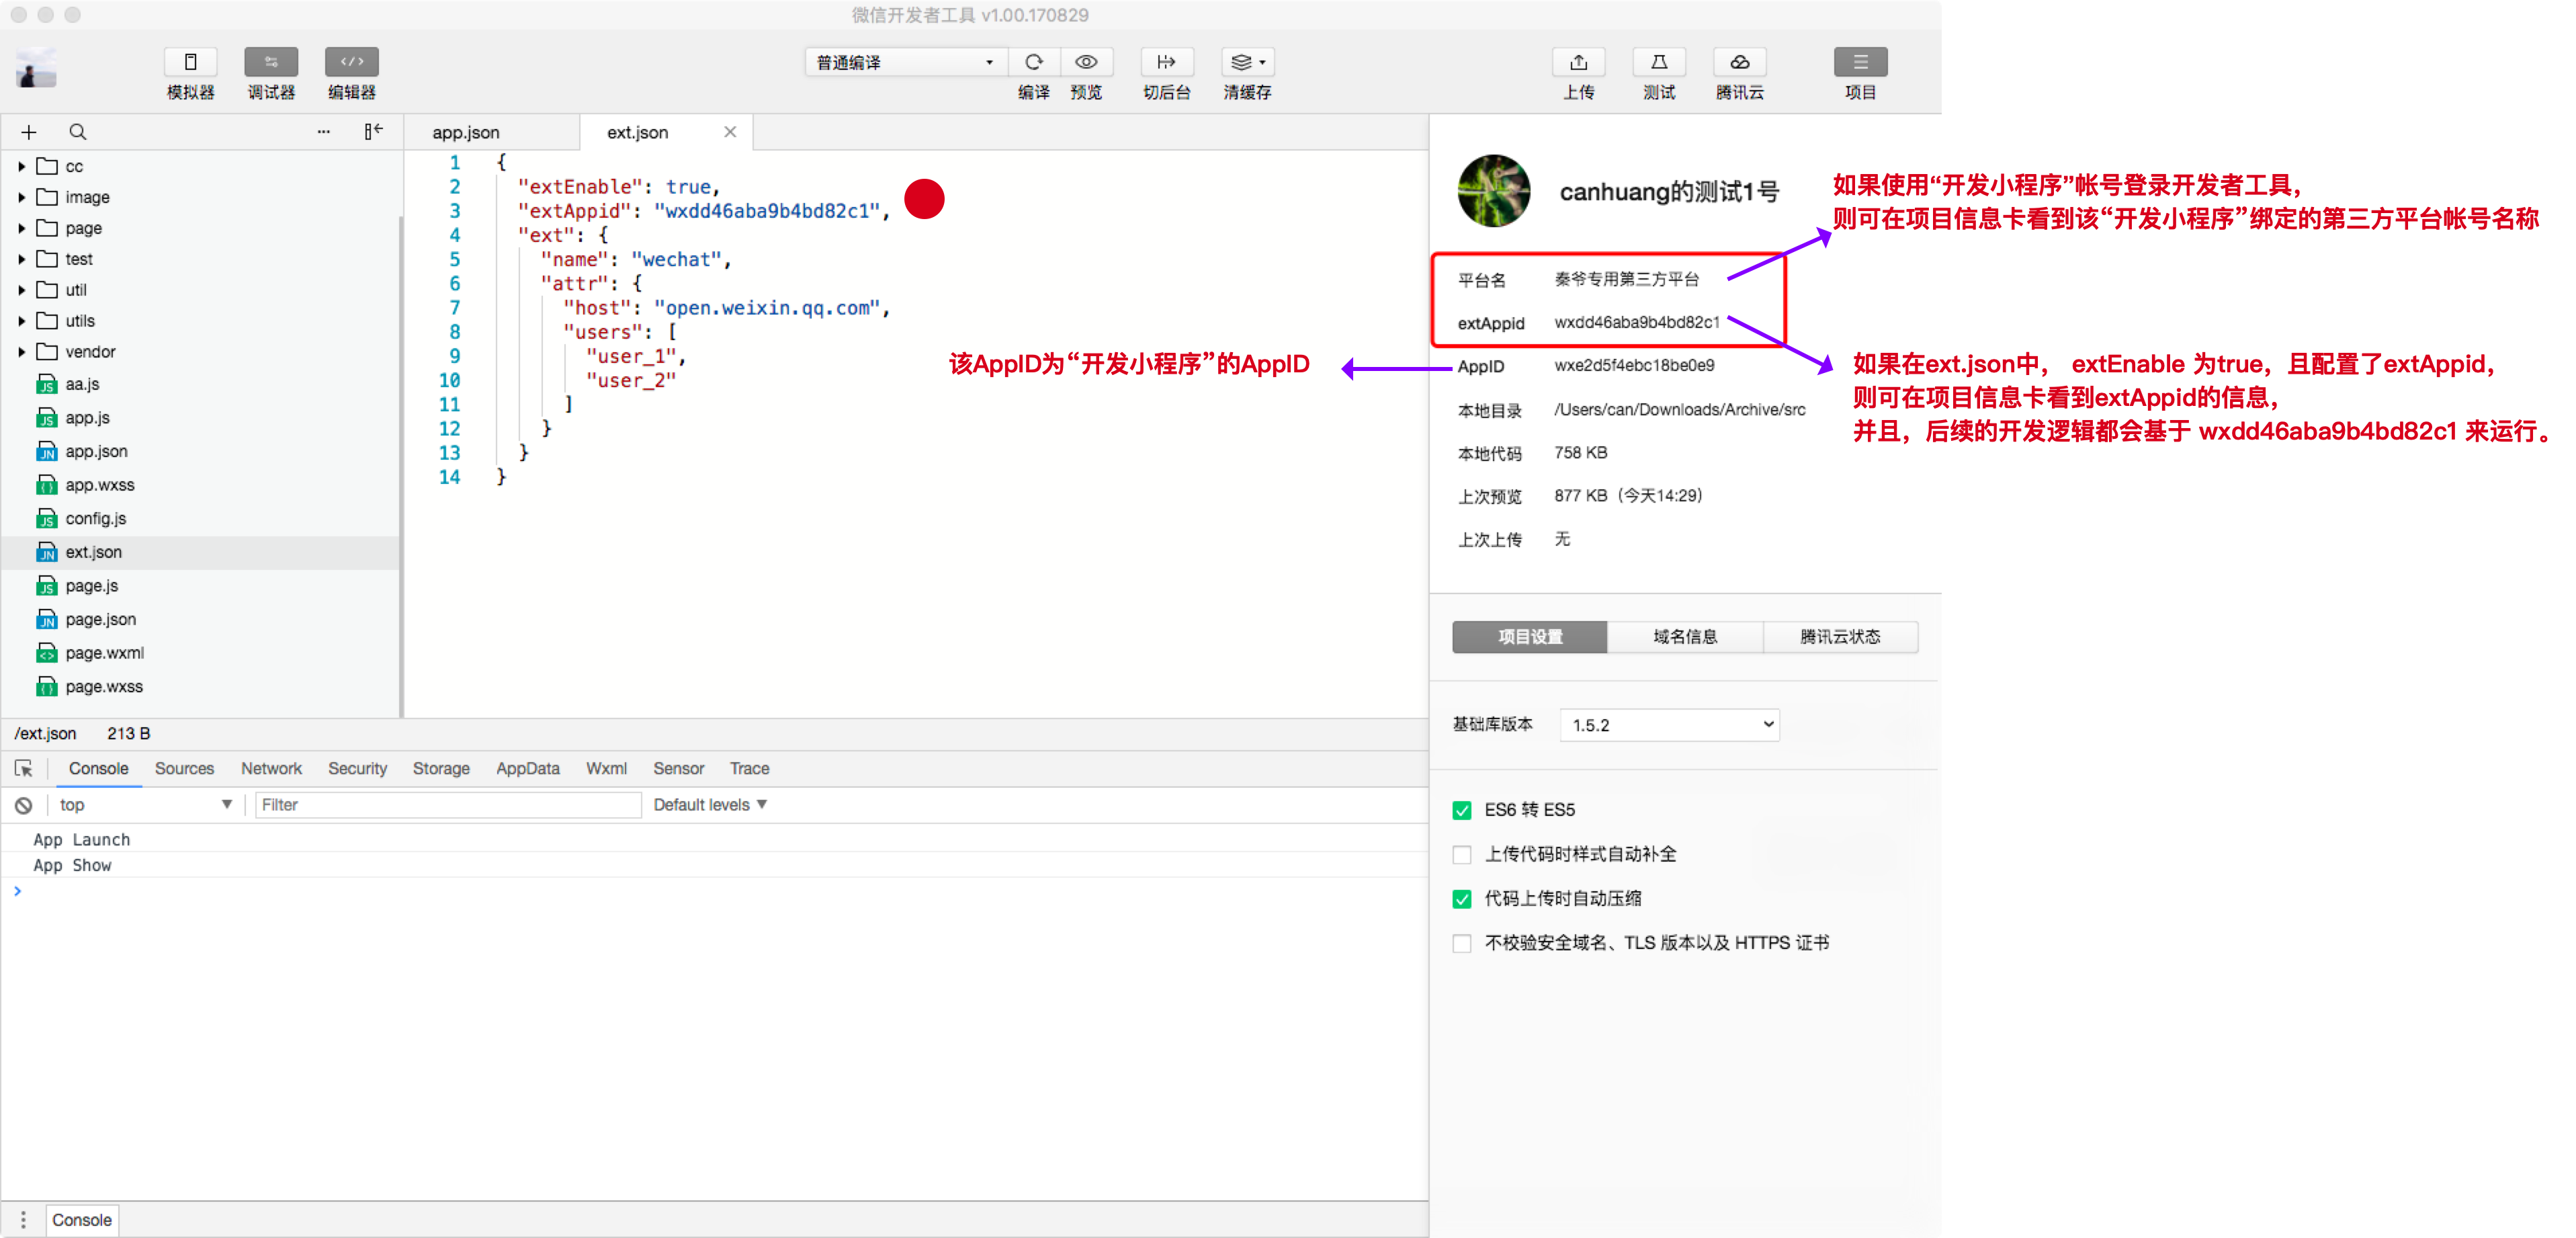Click the compile refresh icon
The width and height of the screenshot is (2576, 1238).
[1034, 62]
